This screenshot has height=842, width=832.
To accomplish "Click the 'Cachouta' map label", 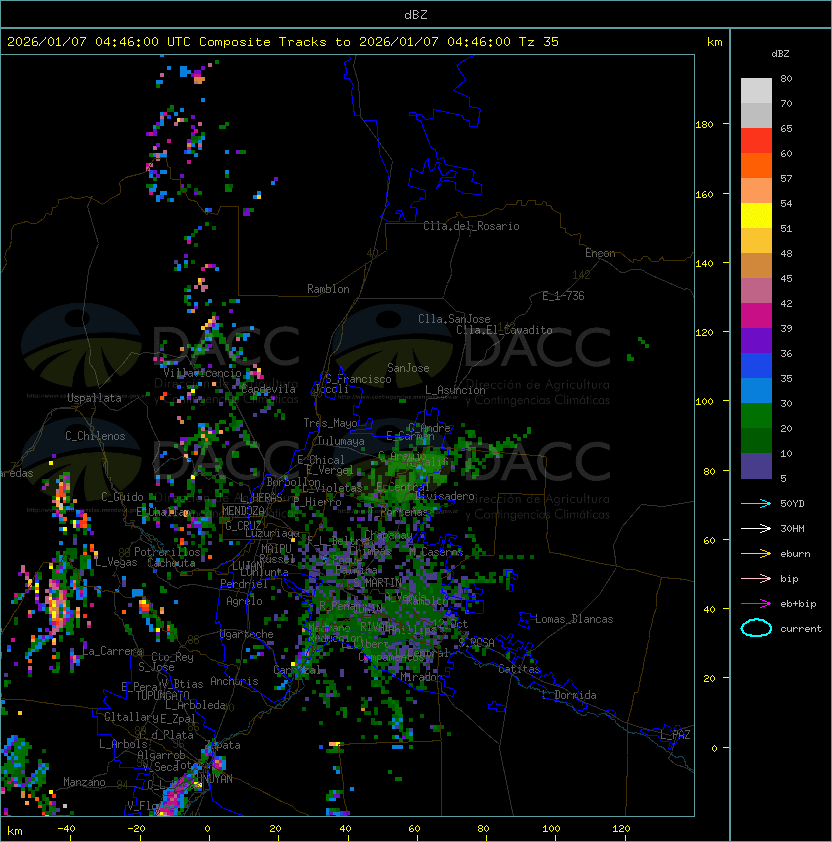I will coord(171,563).
